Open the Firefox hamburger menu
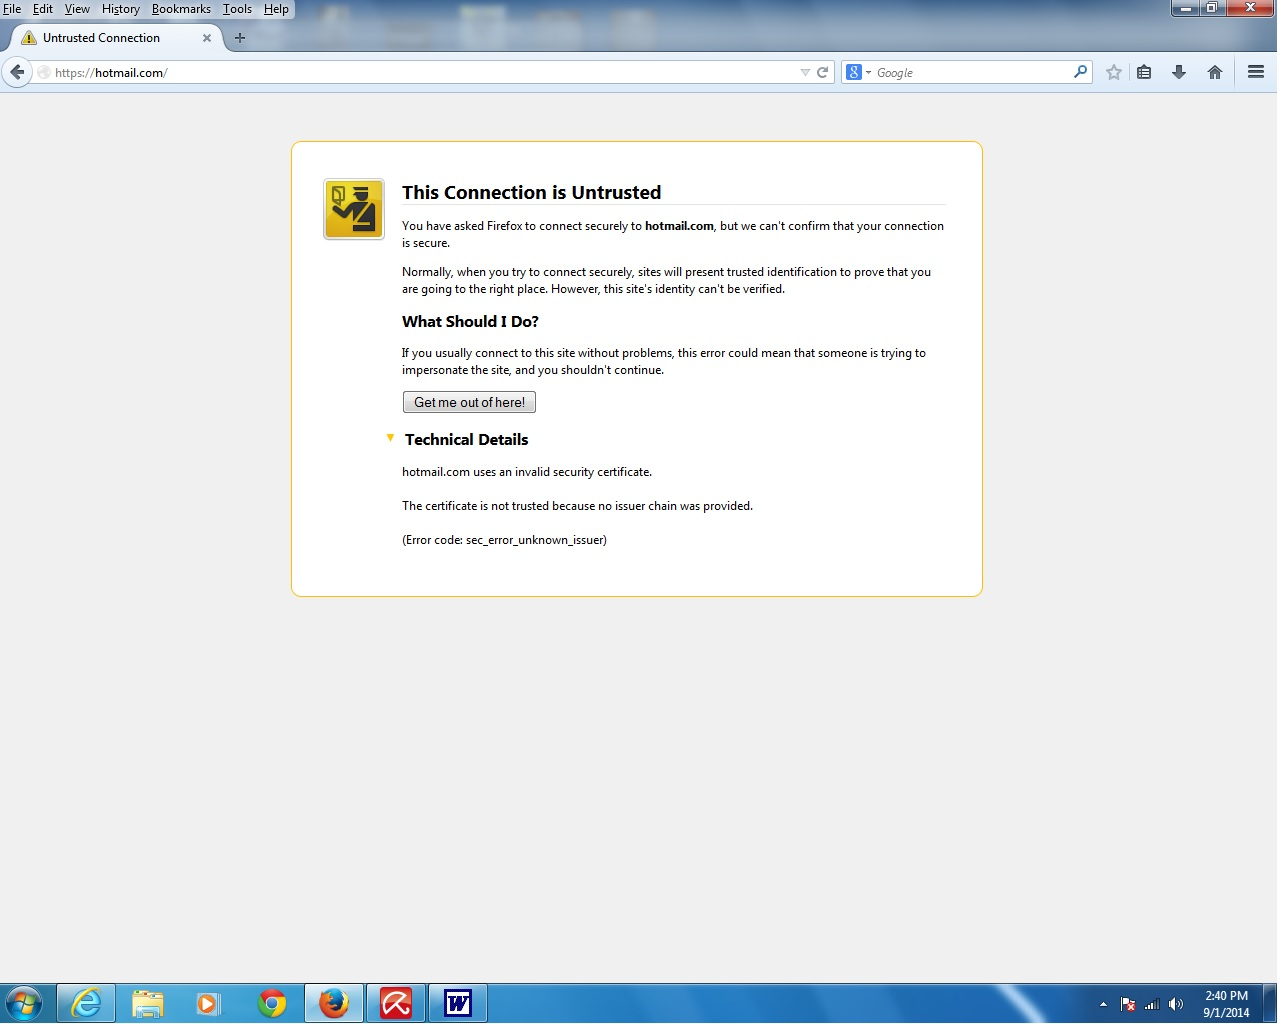This screenshot has width=1280, height=1024. click(1256, 72)
